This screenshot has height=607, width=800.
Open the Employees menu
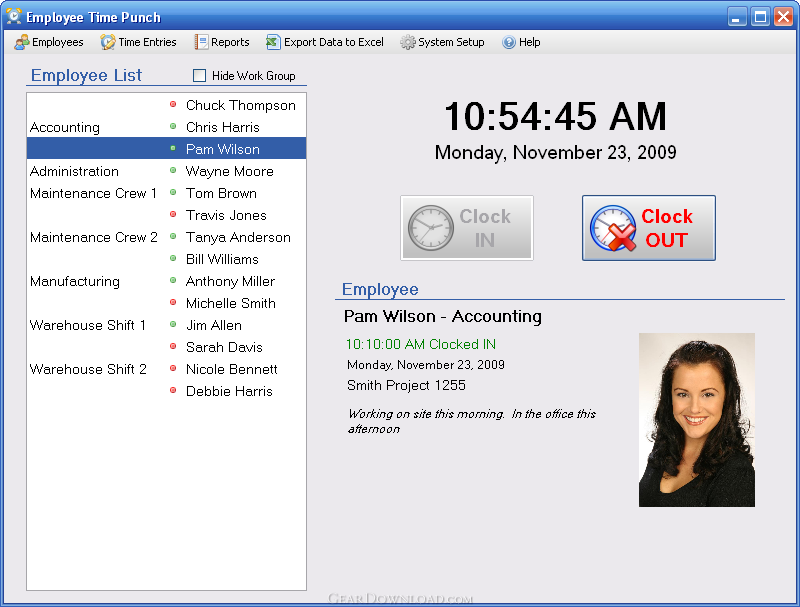click(x=49, y=42)
